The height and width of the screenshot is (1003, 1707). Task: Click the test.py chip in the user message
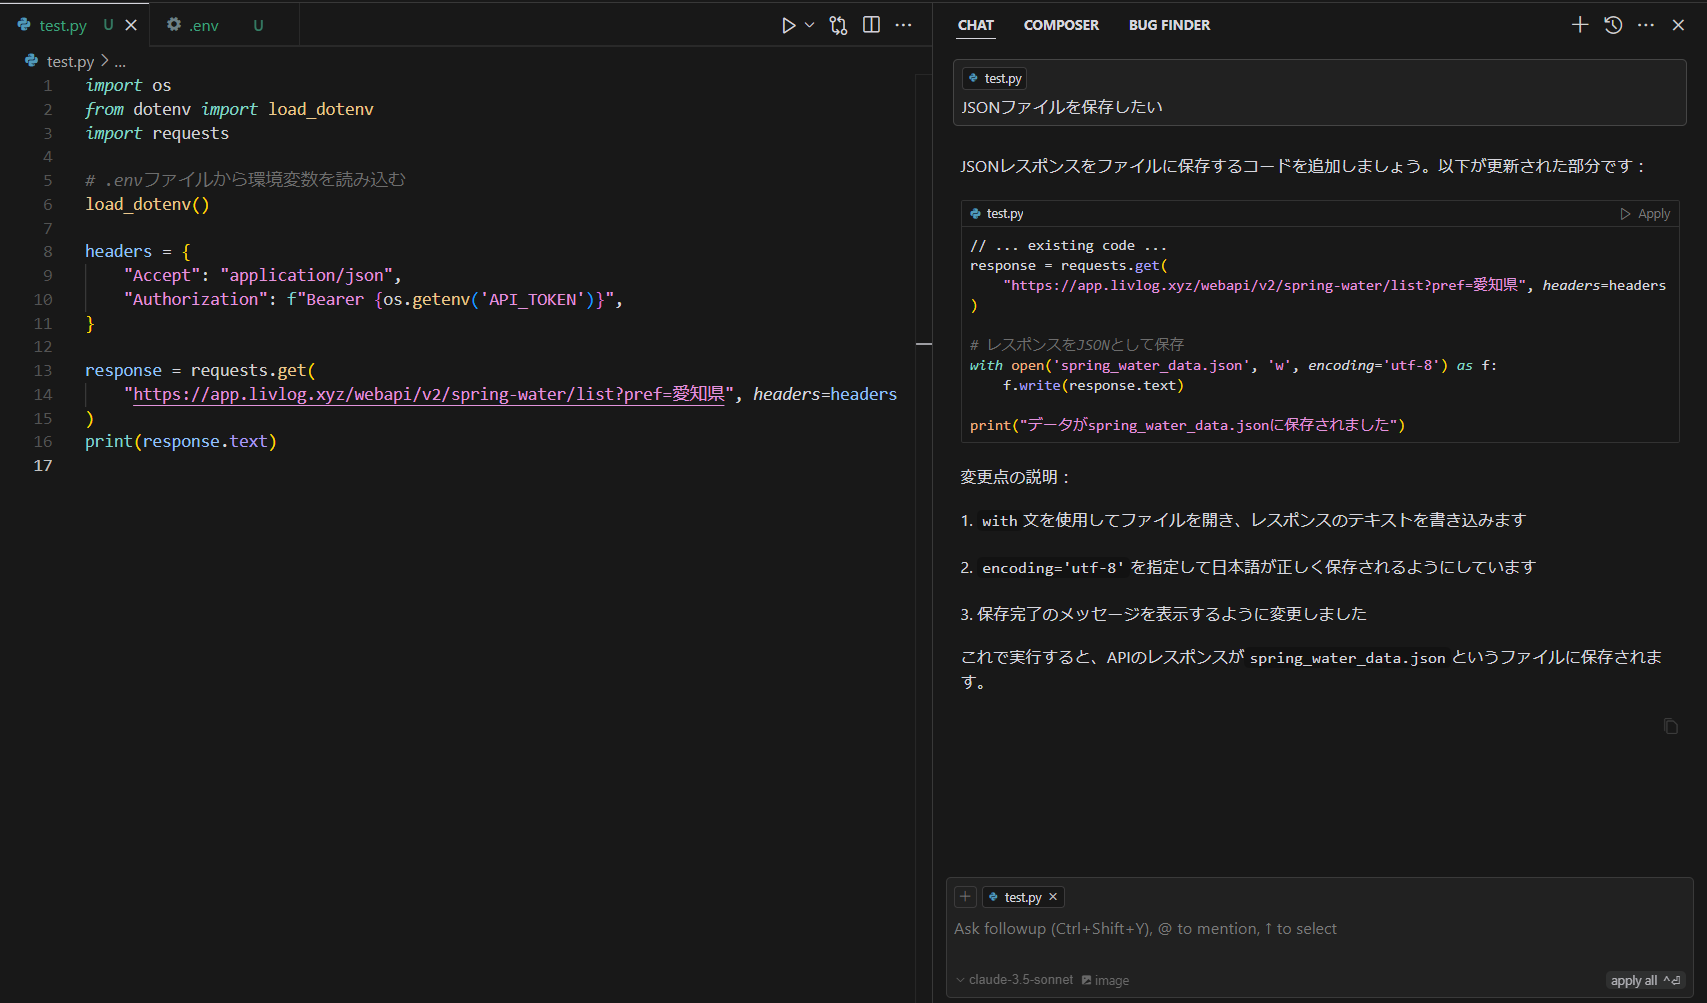tap(995, 78)
